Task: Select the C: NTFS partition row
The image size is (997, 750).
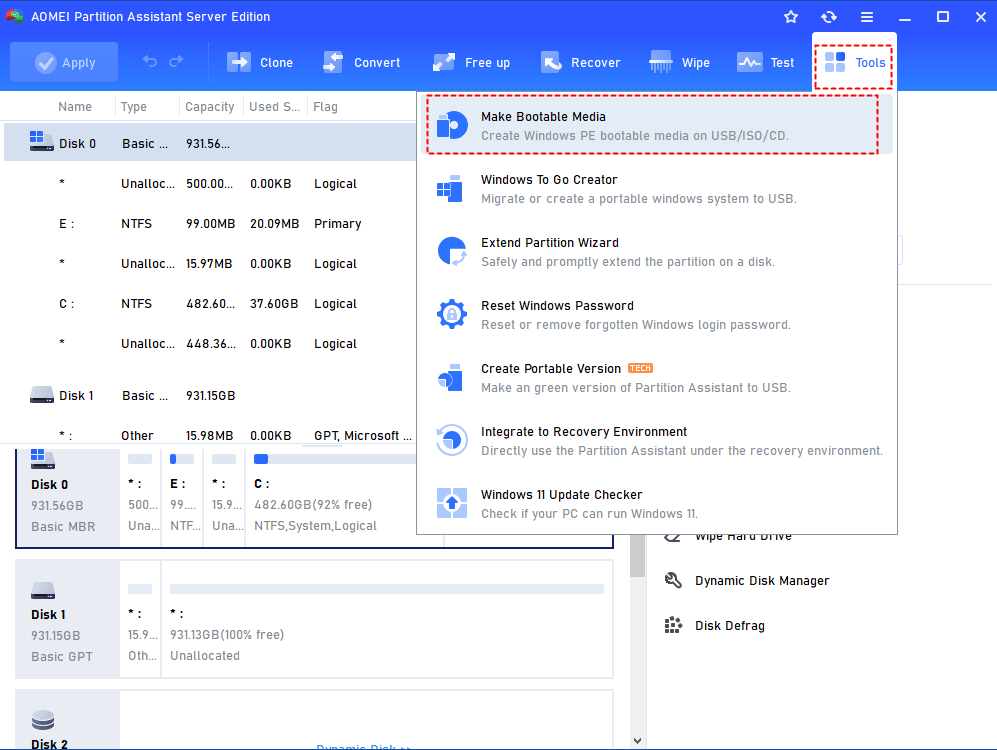Action: click(x=210, y=304)
